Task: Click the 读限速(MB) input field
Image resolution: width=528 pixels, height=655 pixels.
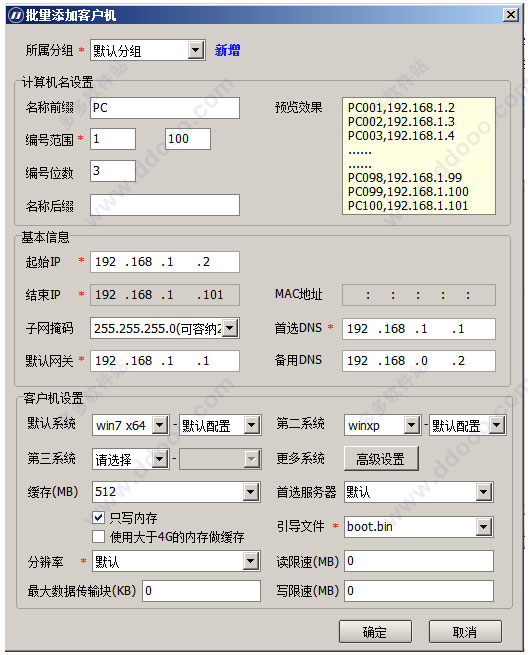Action: pos(419,561)
